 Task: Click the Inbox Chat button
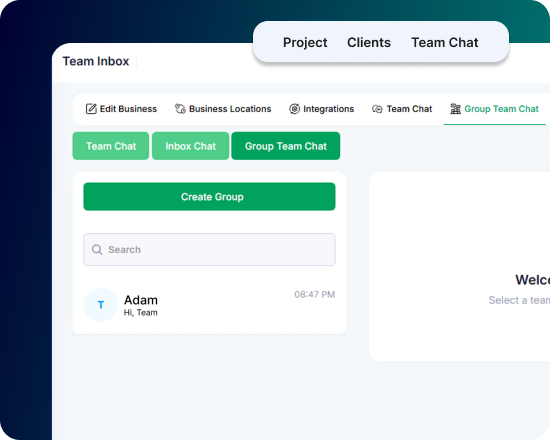[x=190, y=146]
